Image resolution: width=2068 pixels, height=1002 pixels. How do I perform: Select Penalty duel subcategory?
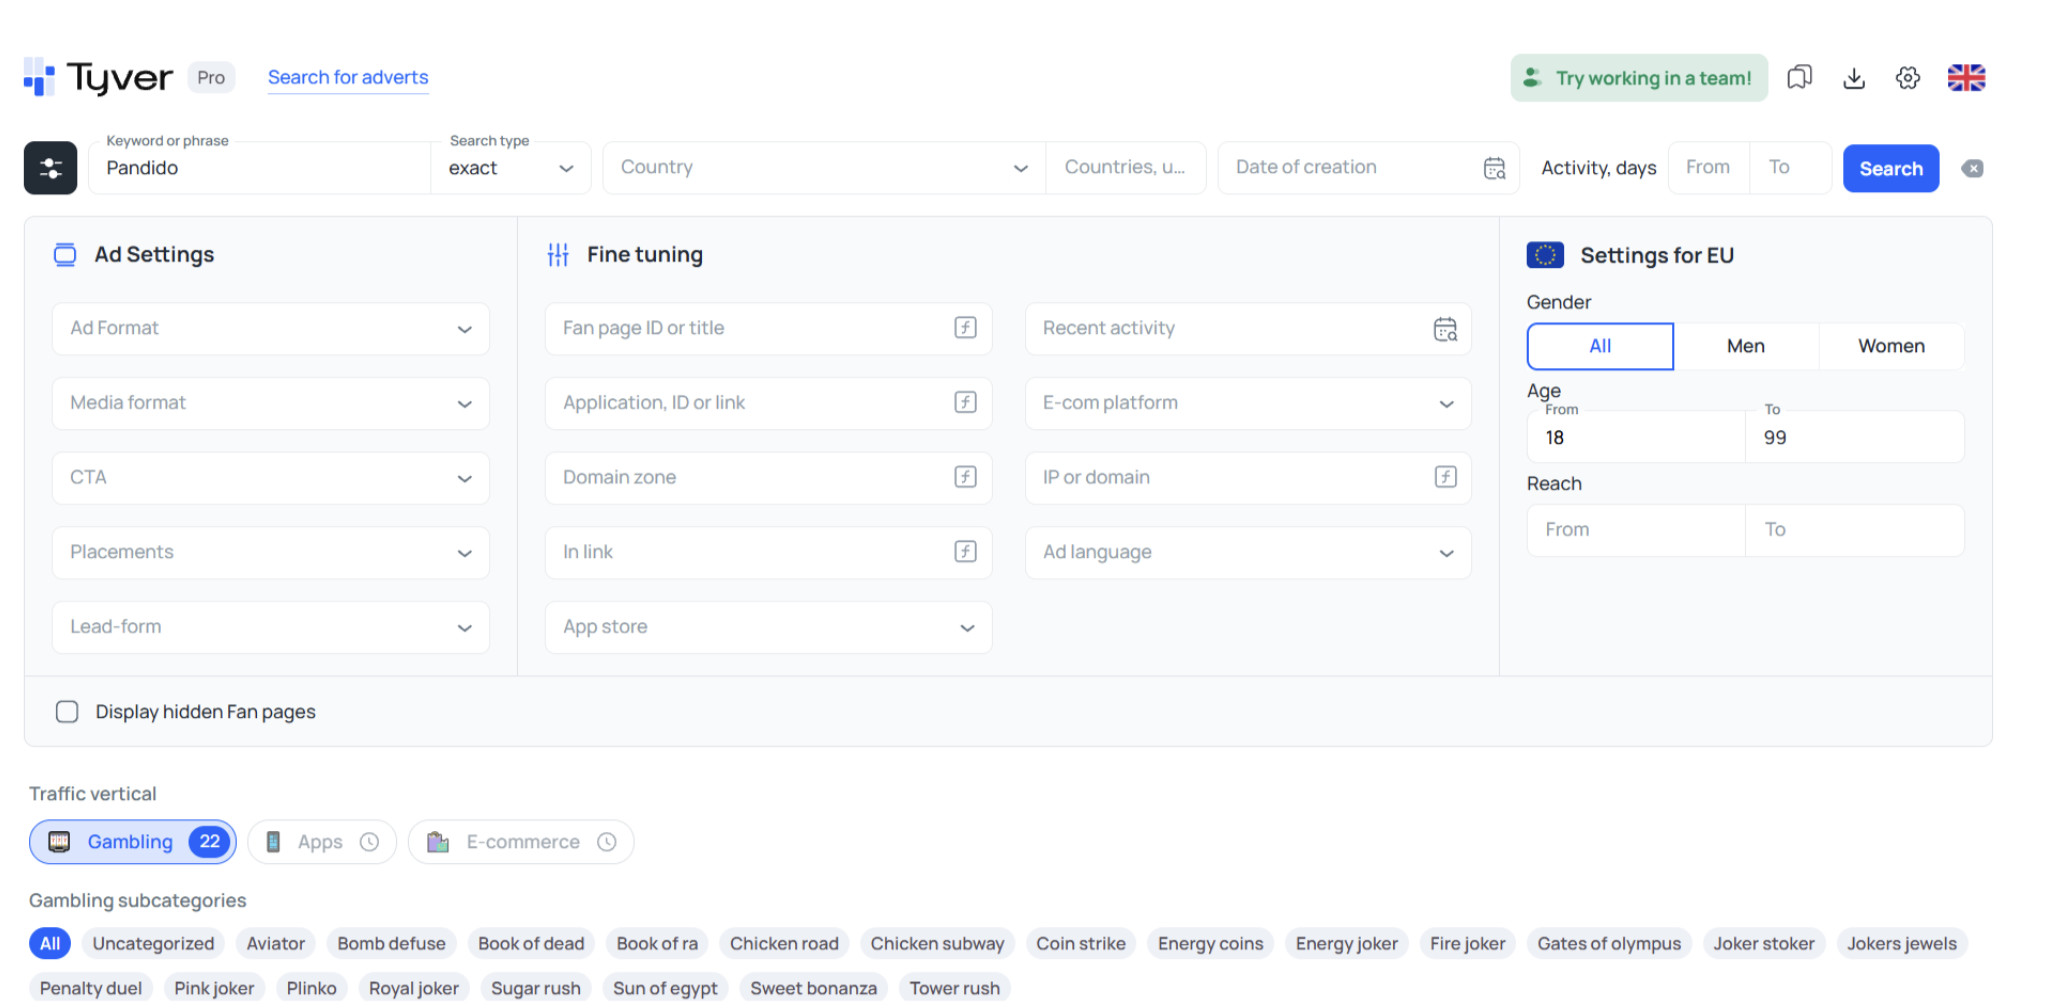pos(91,988)
